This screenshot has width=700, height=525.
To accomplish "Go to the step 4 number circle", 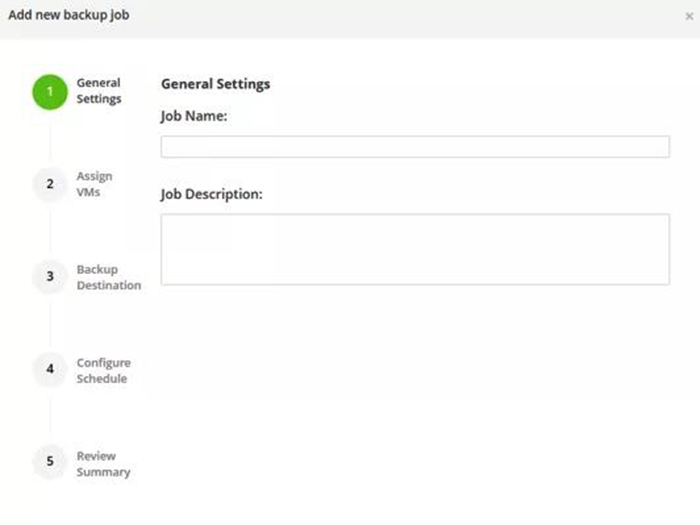I will tap(50, 369).
